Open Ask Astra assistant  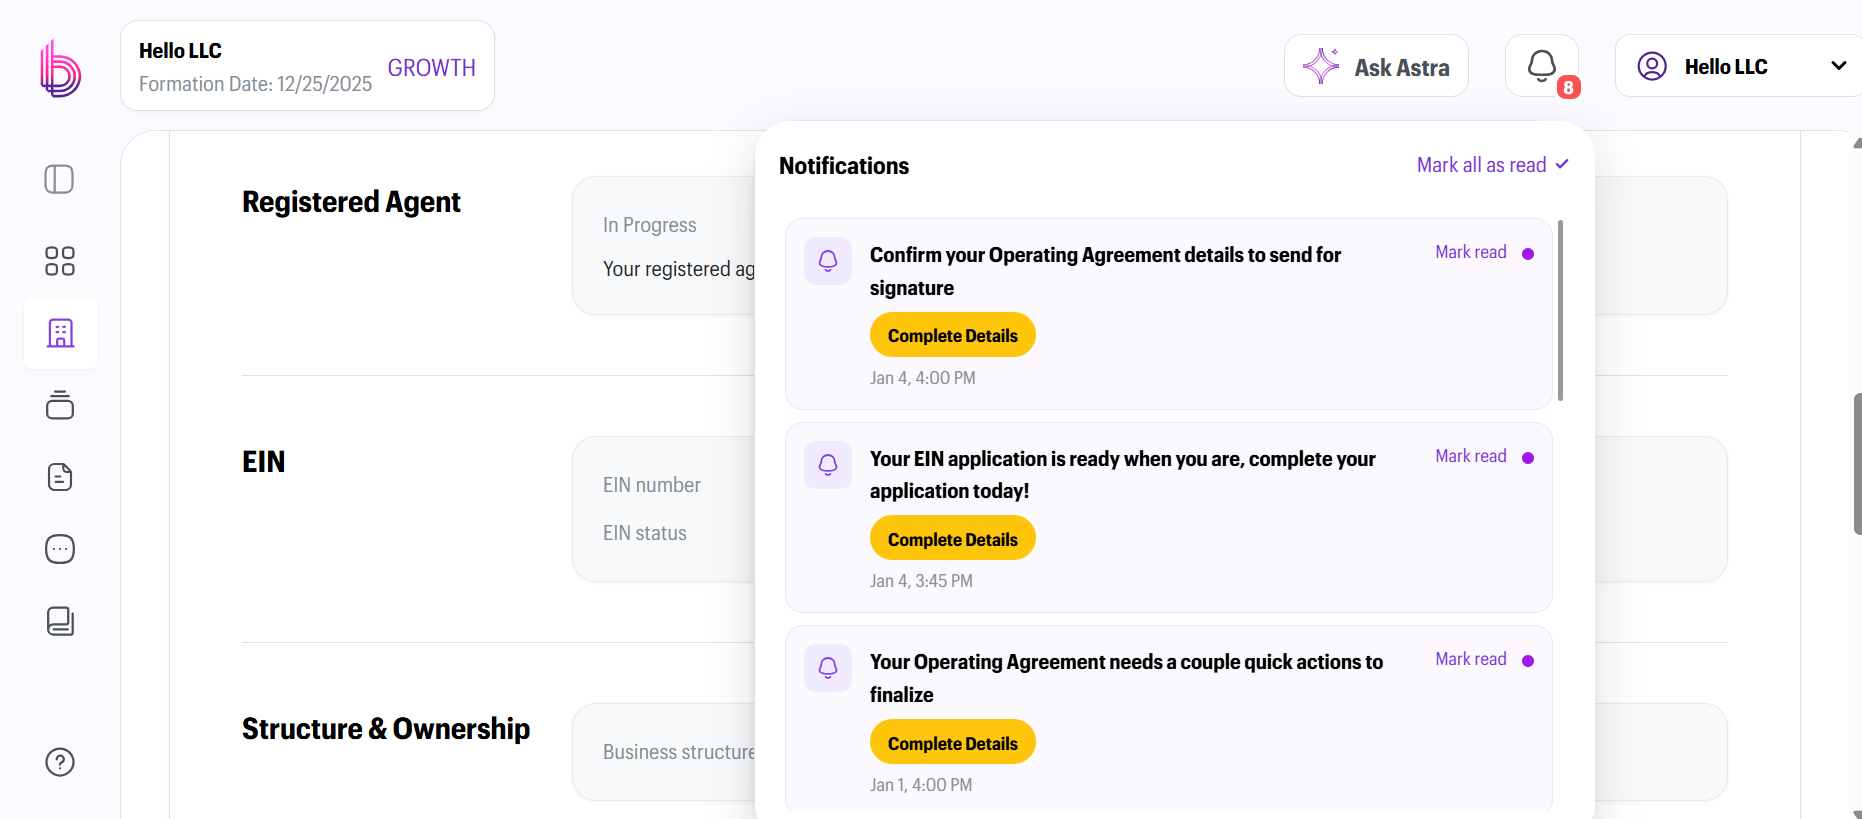1376,66
